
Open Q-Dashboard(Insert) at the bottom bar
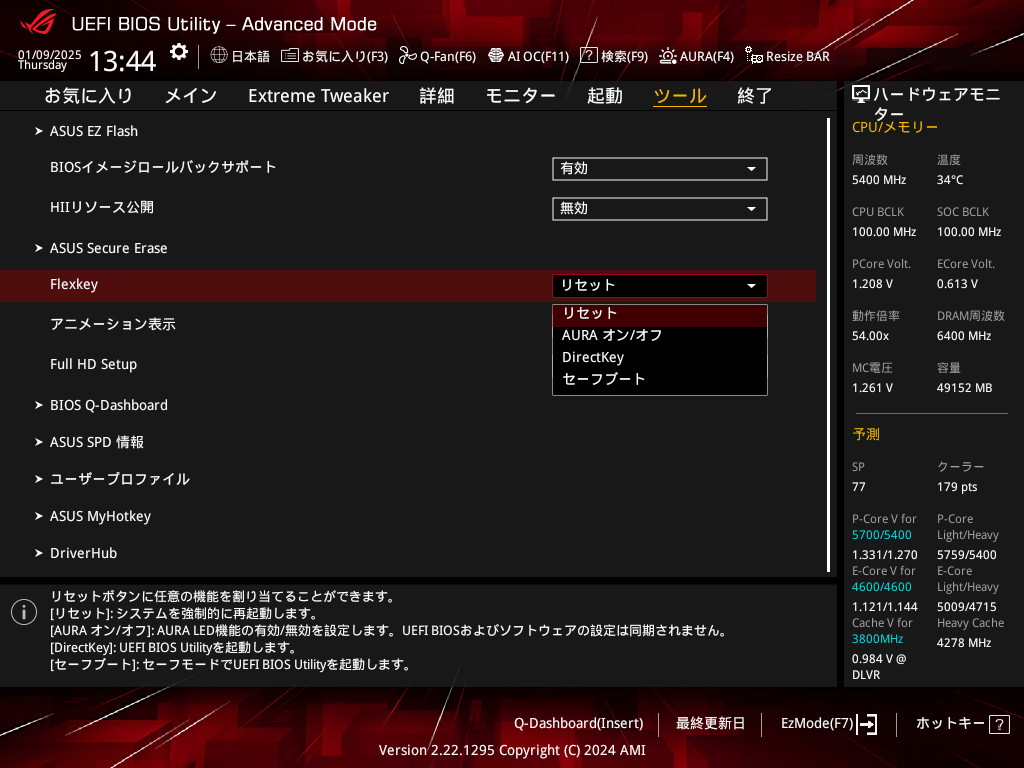(x=578, y=723)
